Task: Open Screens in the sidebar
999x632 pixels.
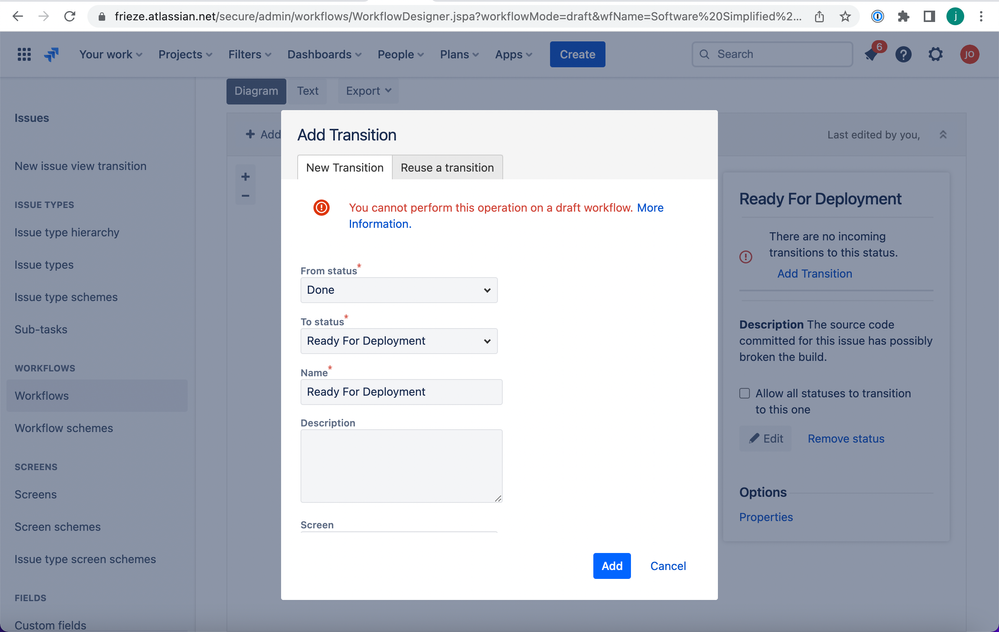Action: [36, 494]
